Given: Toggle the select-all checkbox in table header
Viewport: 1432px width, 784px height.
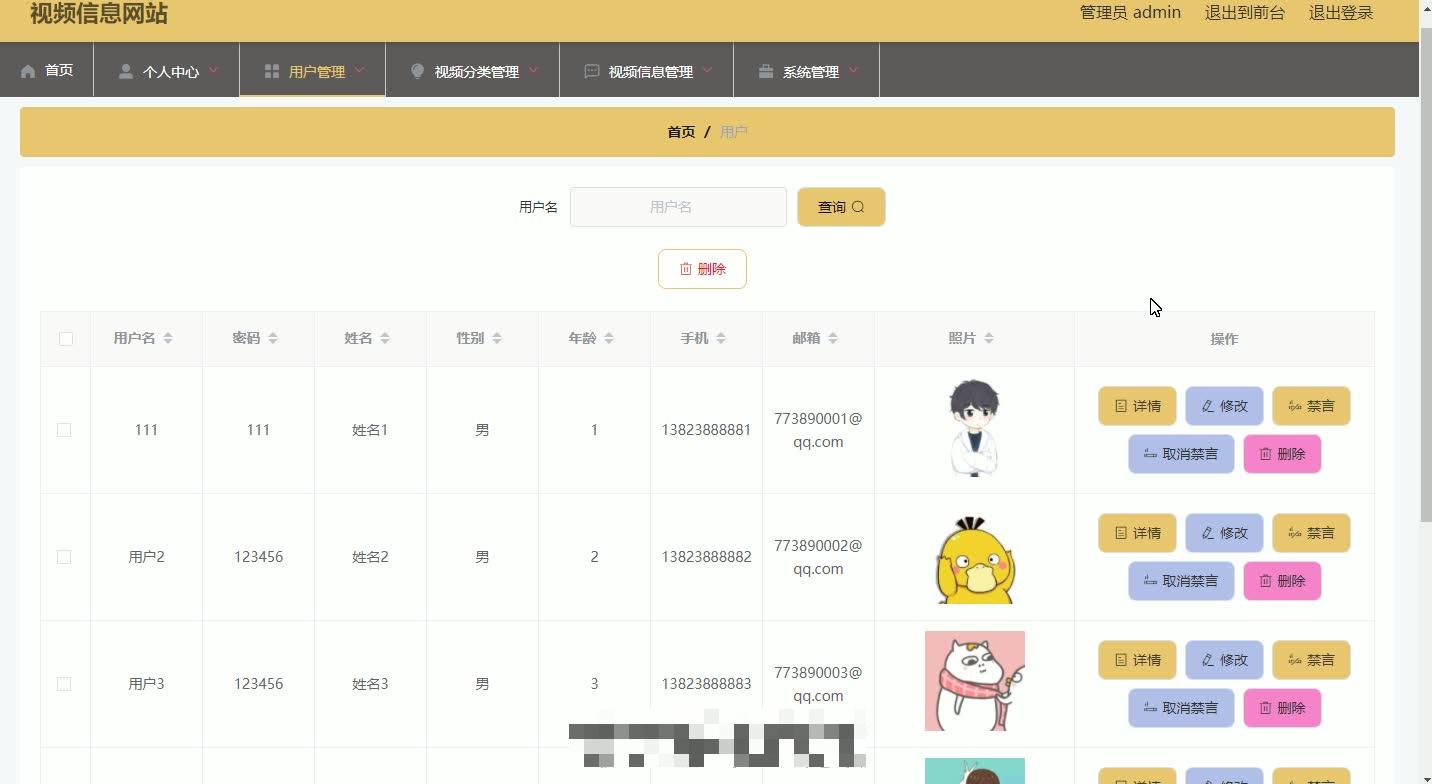Looking at the screenshot, I should 66,338.
